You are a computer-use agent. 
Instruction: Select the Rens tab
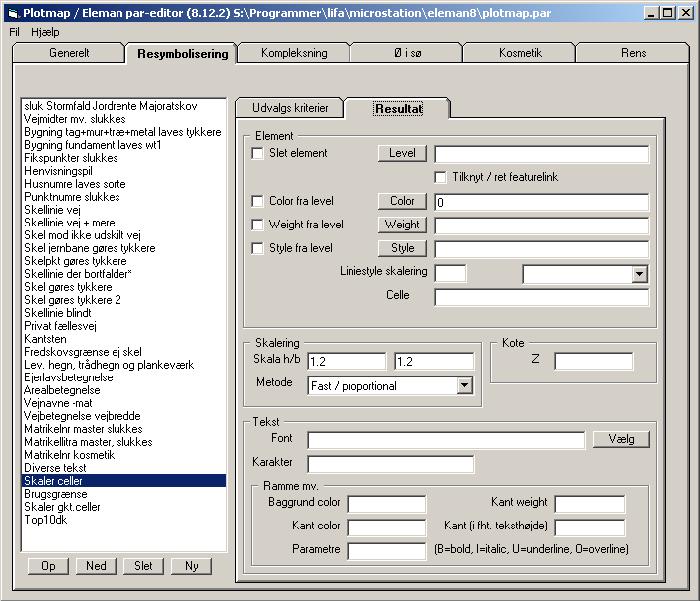click(633, 53)
